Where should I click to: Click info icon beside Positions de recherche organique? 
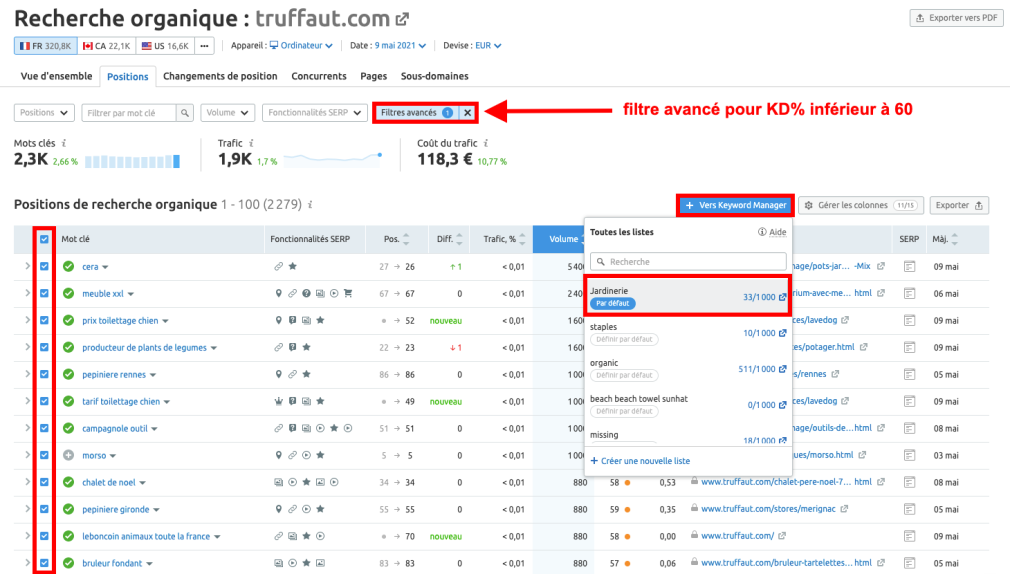tap(310, 204)
